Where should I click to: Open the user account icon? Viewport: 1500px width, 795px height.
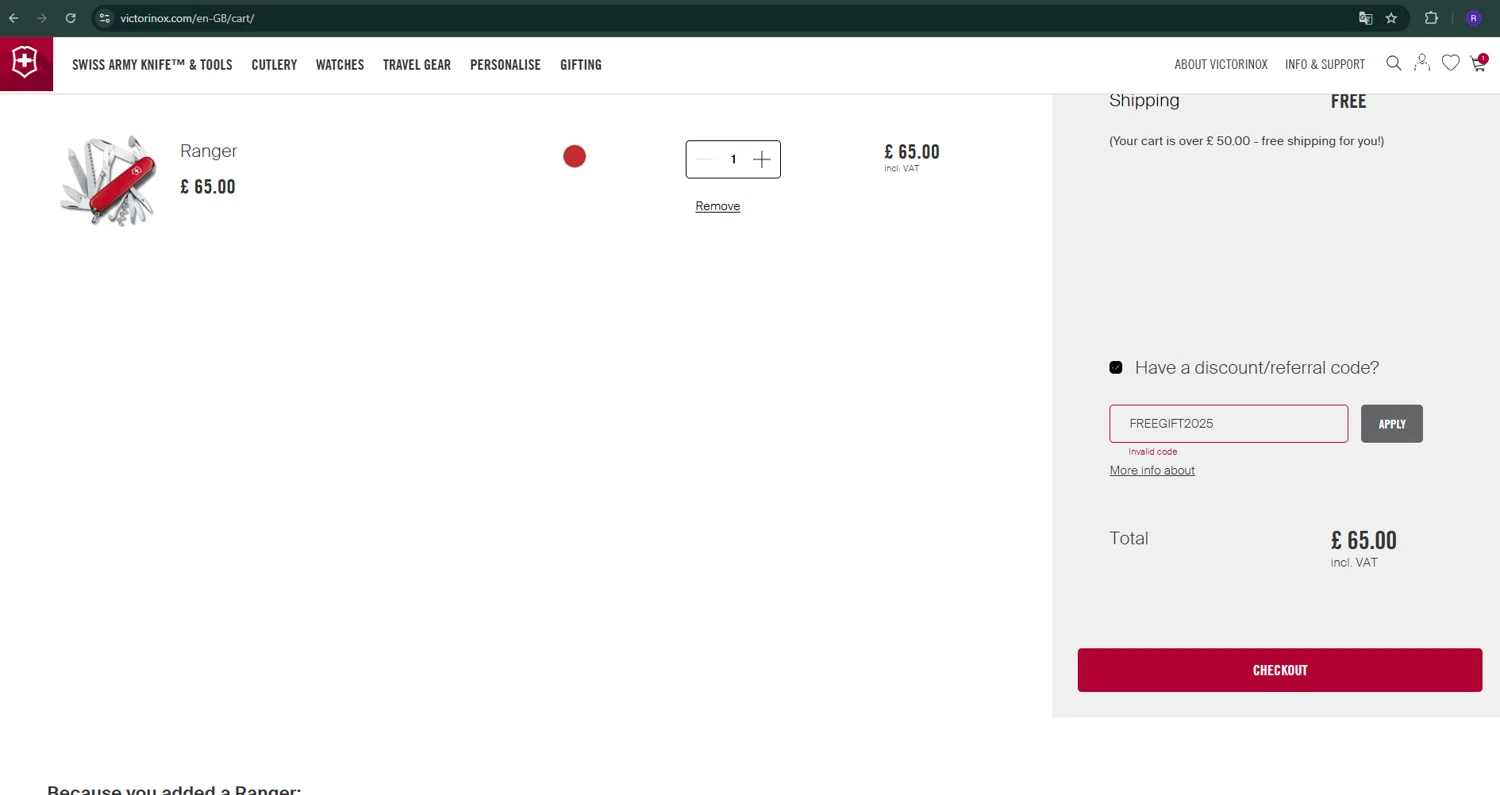1422,63
